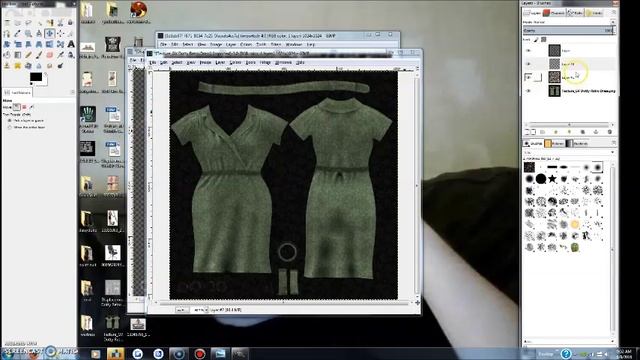This screenshot has height=360, width=640.
Task: Select the Pencil tool
Action: [x=28, y=55]
